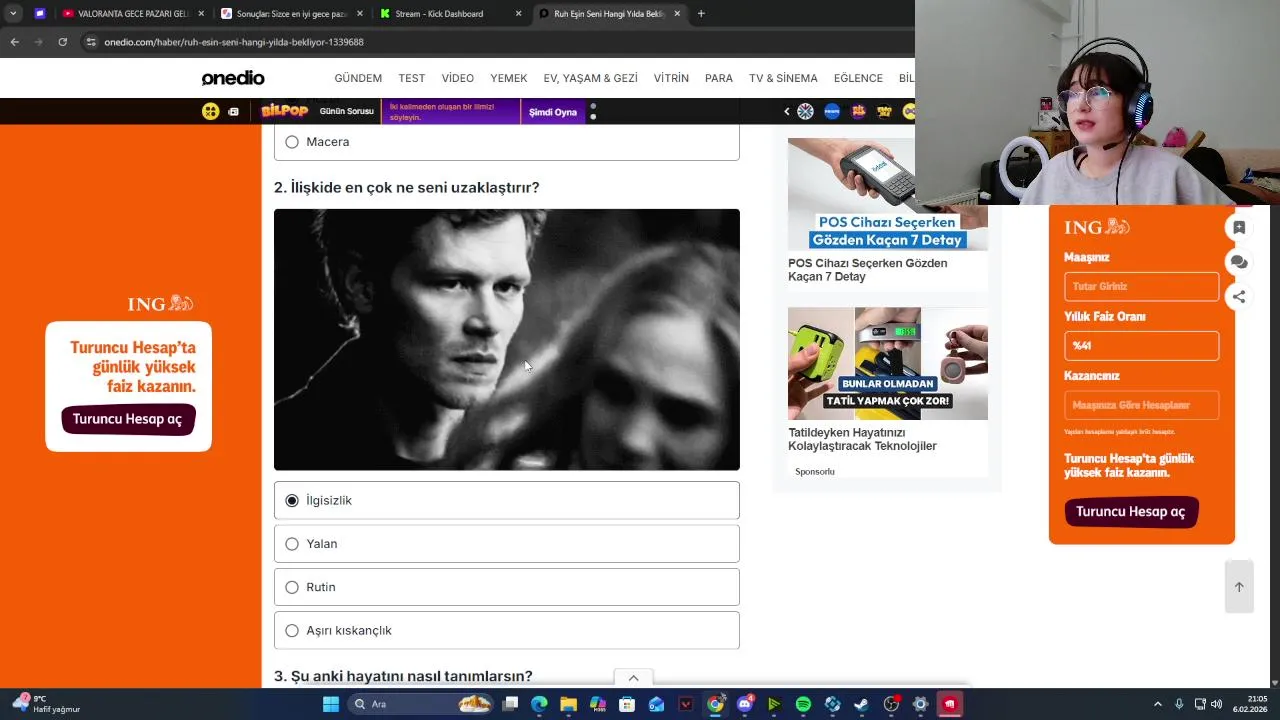Open Microsoft Store from the taskbar
The height and width of the screenshot is (720, 1280).
click(x=627, y=704)
